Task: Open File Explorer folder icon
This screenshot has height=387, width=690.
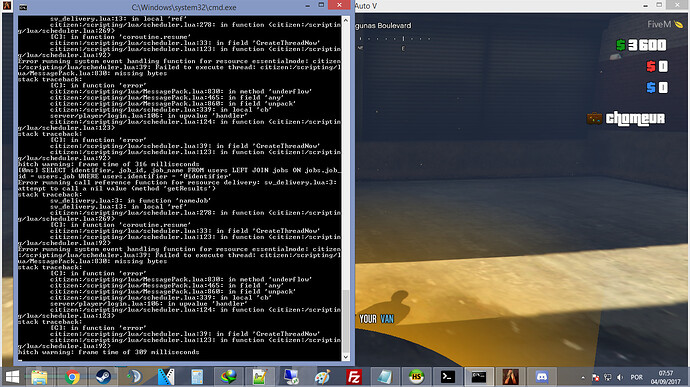Action: click(39, 377)
